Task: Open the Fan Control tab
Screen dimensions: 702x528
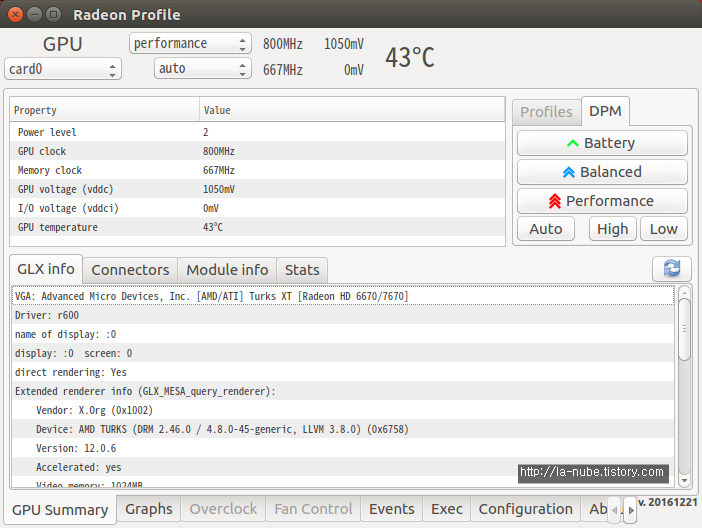Action: point(313,509)
